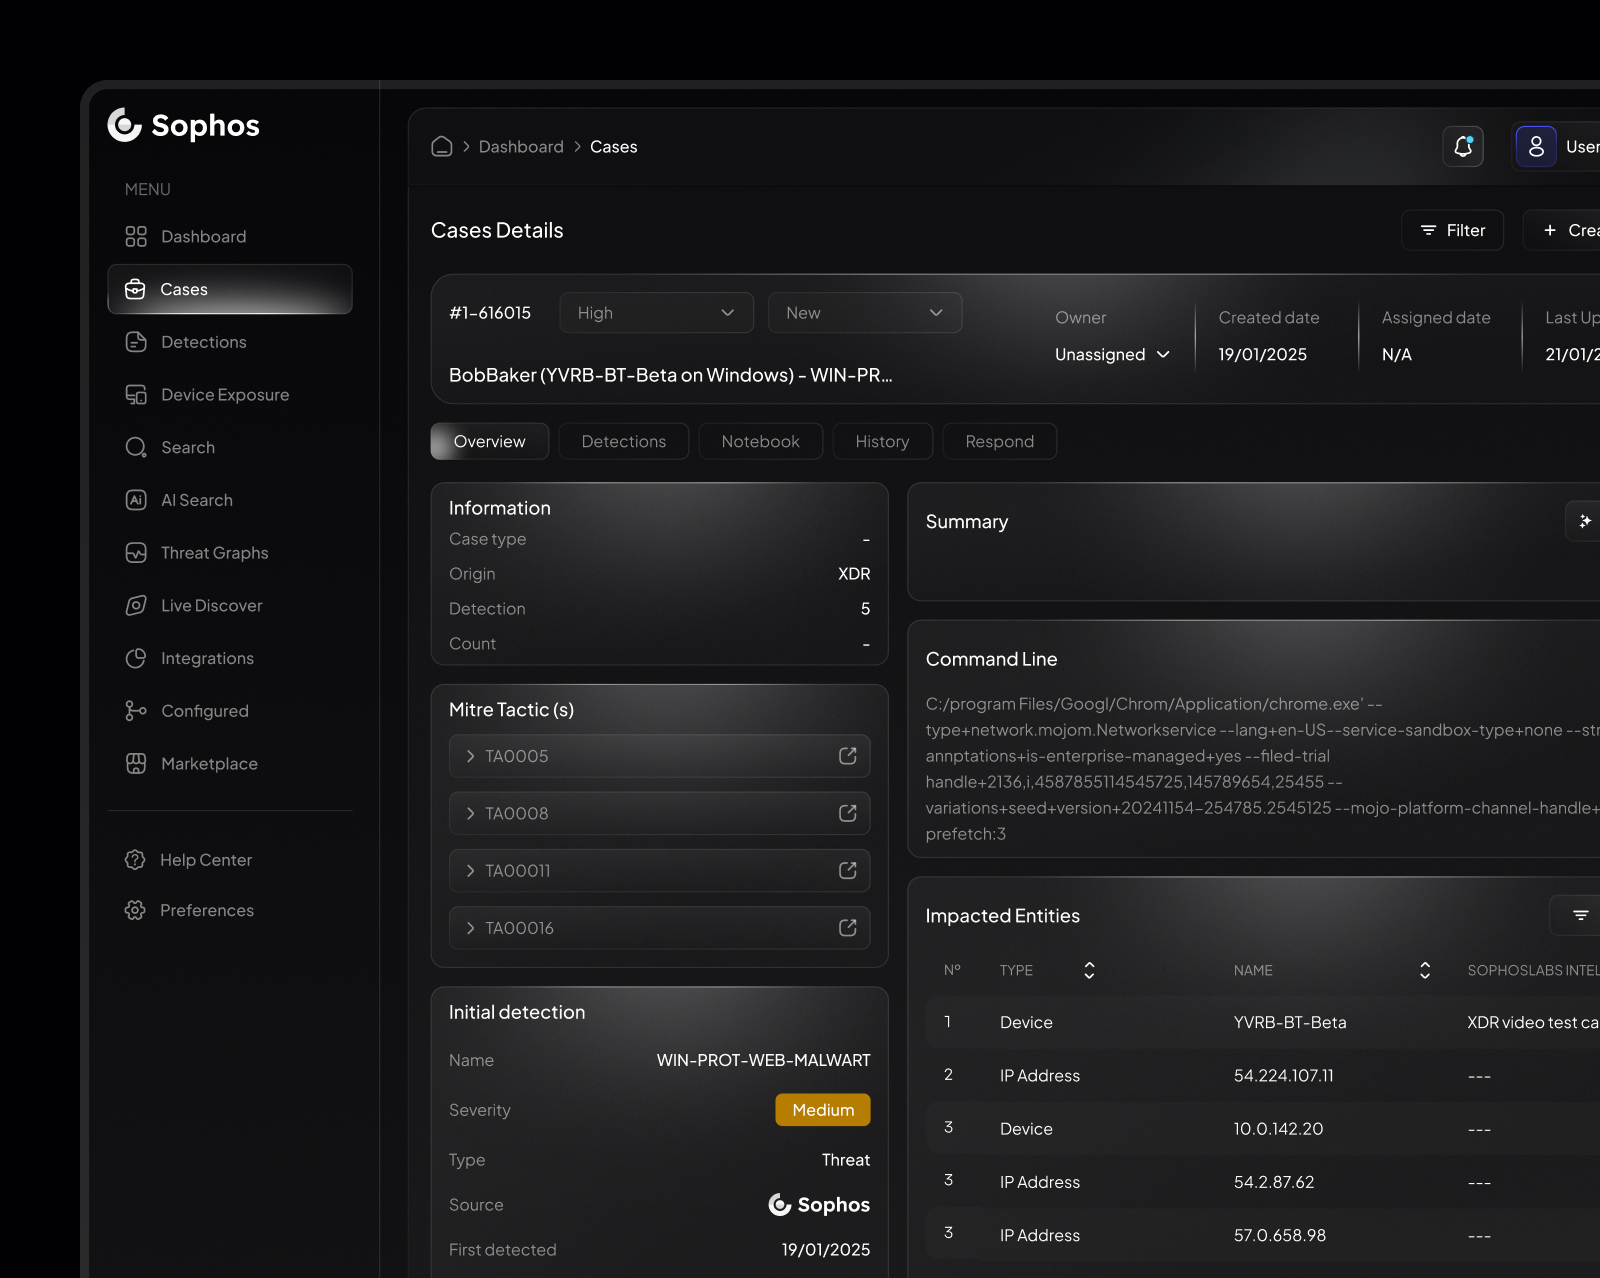Click the Impacted Entities filter icon
The image size is (1600, 1278).
pos(1580,915)
